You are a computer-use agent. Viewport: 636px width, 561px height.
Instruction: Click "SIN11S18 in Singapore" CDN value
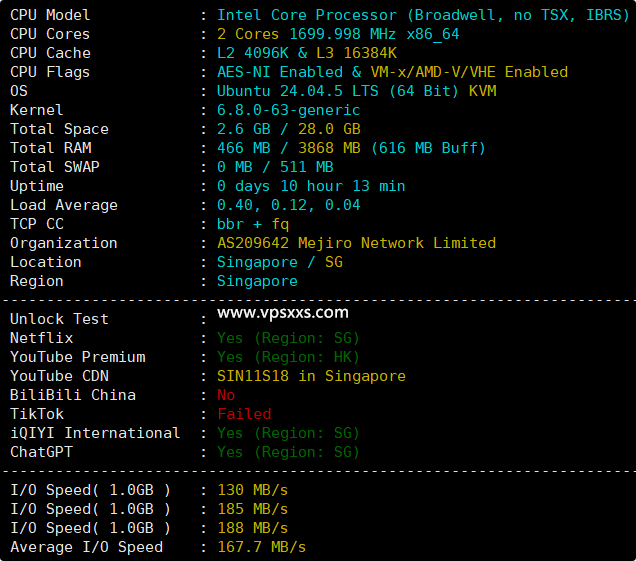[x=311, y=376]
